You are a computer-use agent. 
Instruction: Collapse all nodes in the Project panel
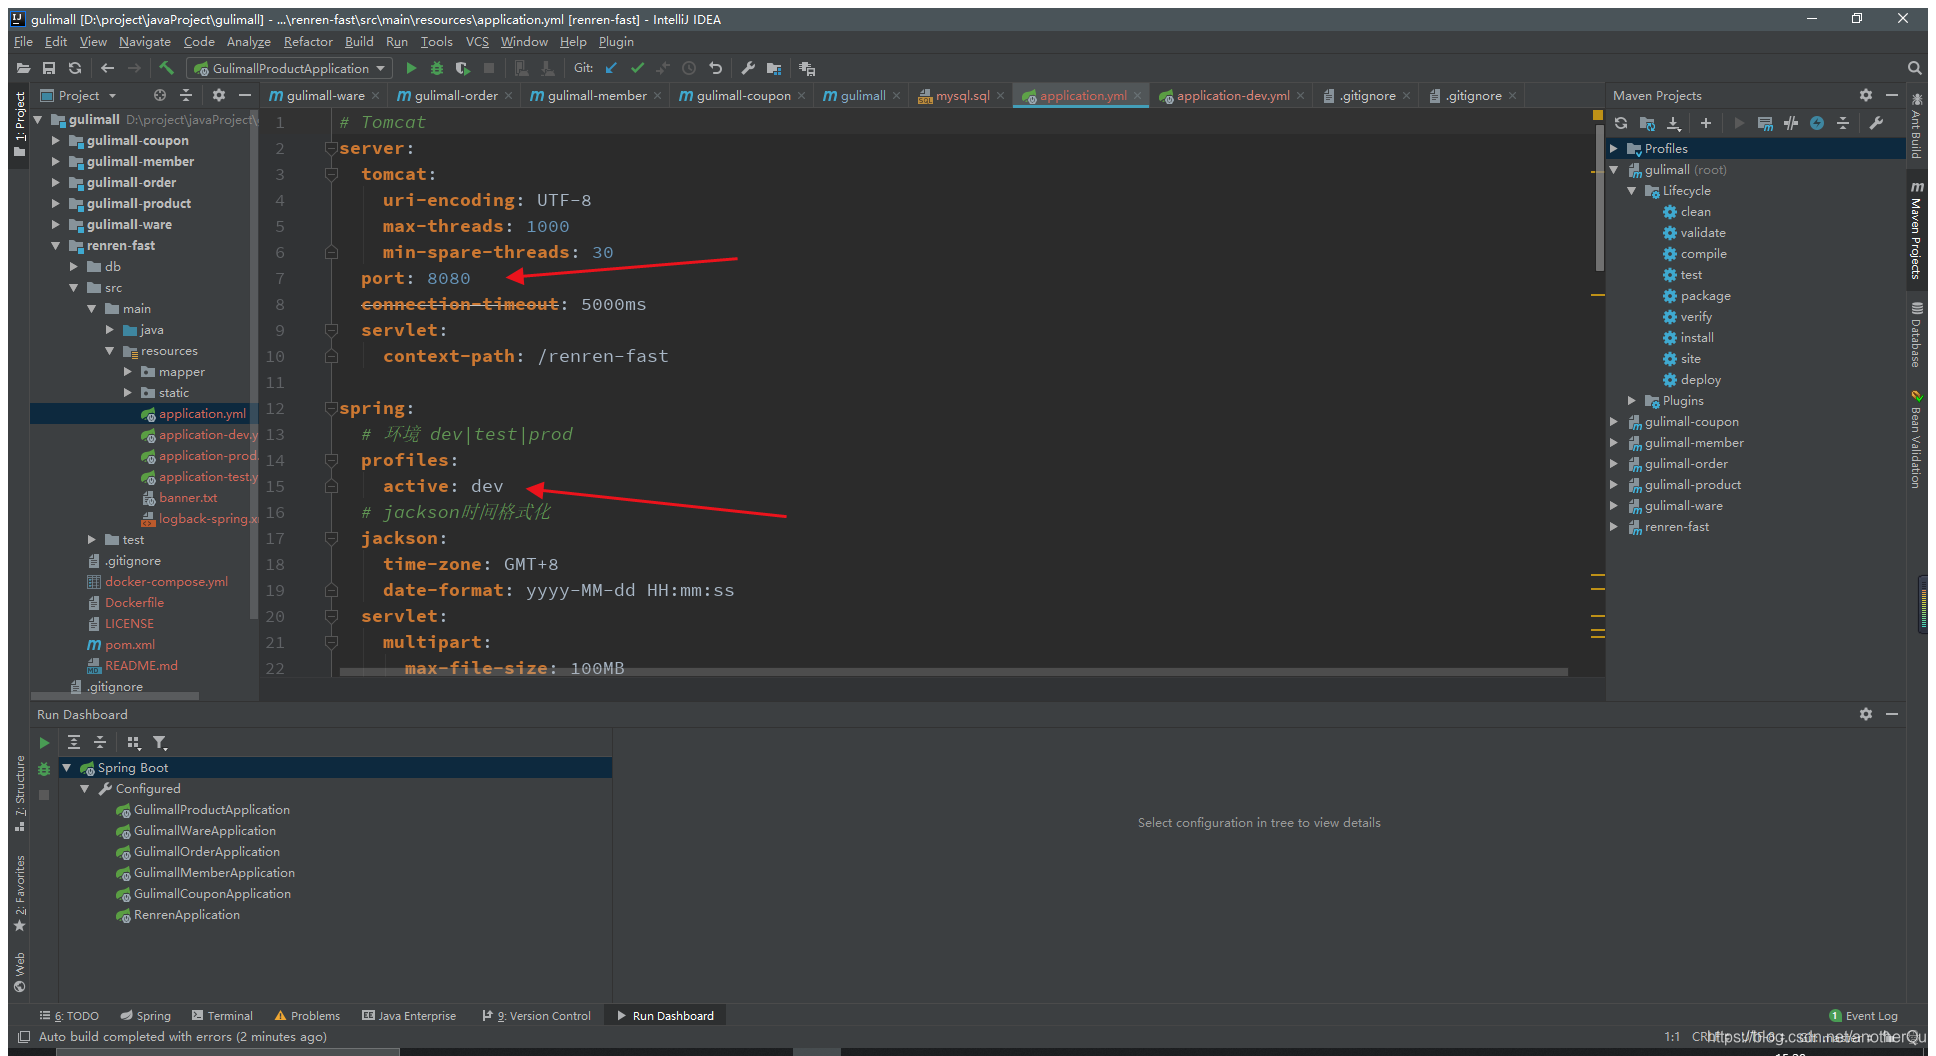pos(186,95)
